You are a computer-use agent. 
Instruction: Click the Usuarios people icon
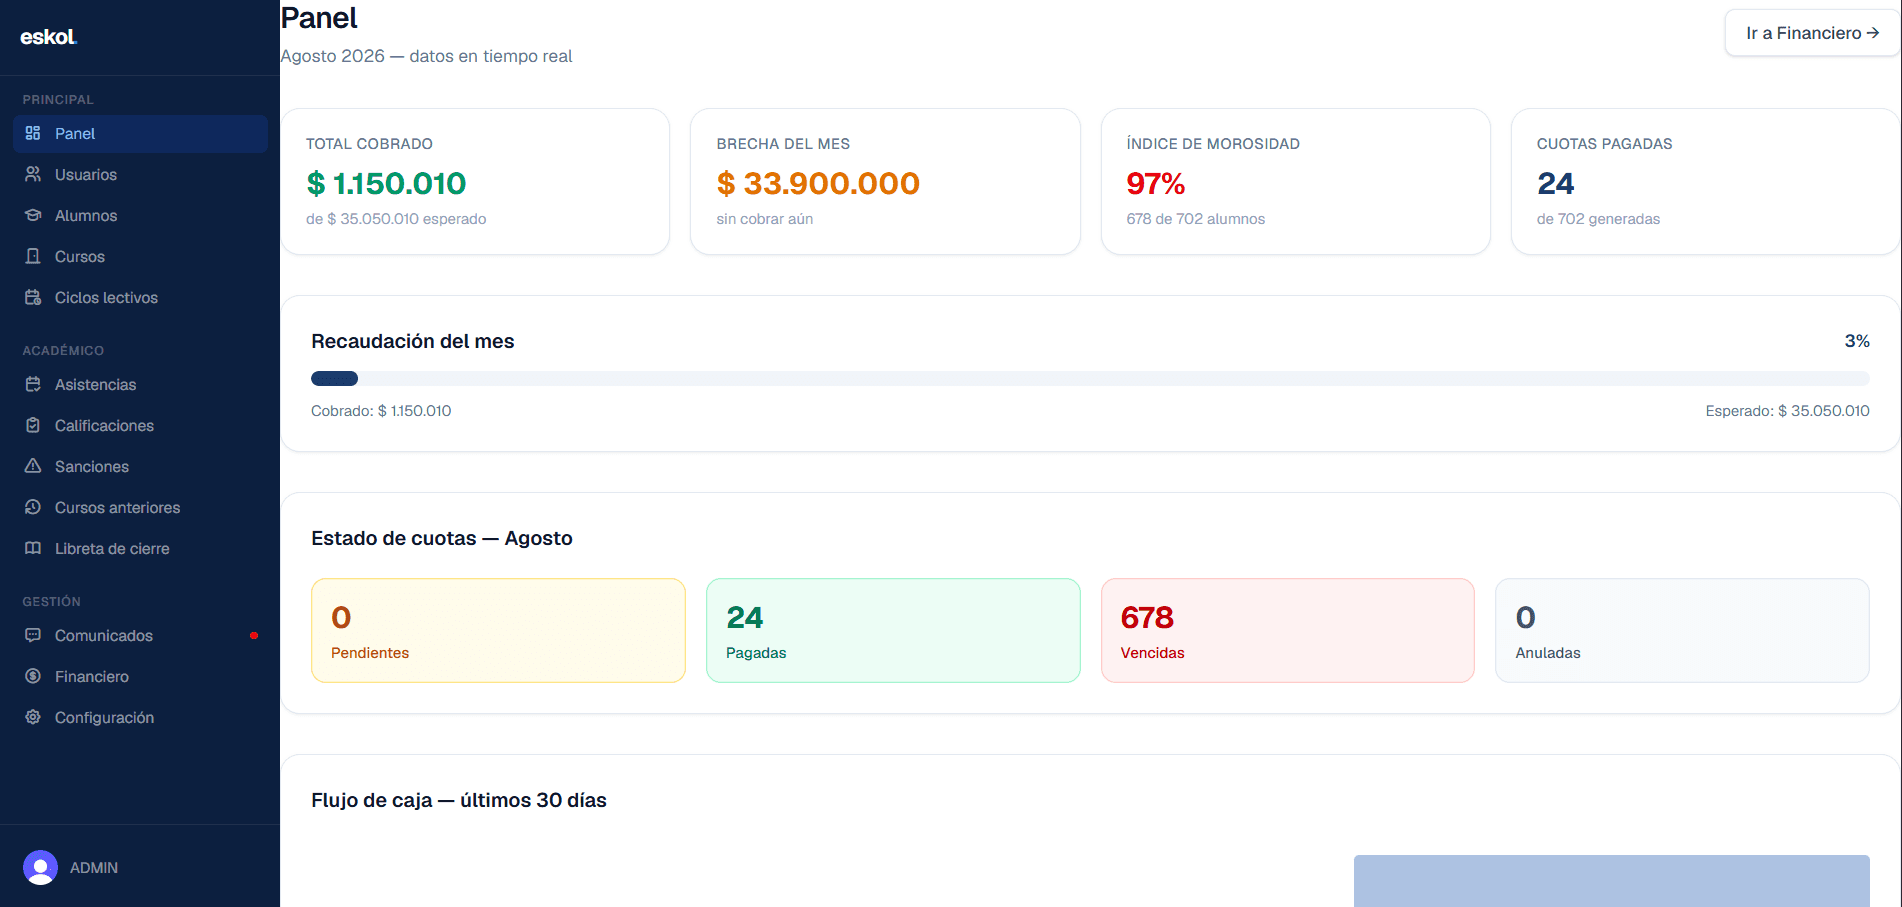[x=33, y=174]
